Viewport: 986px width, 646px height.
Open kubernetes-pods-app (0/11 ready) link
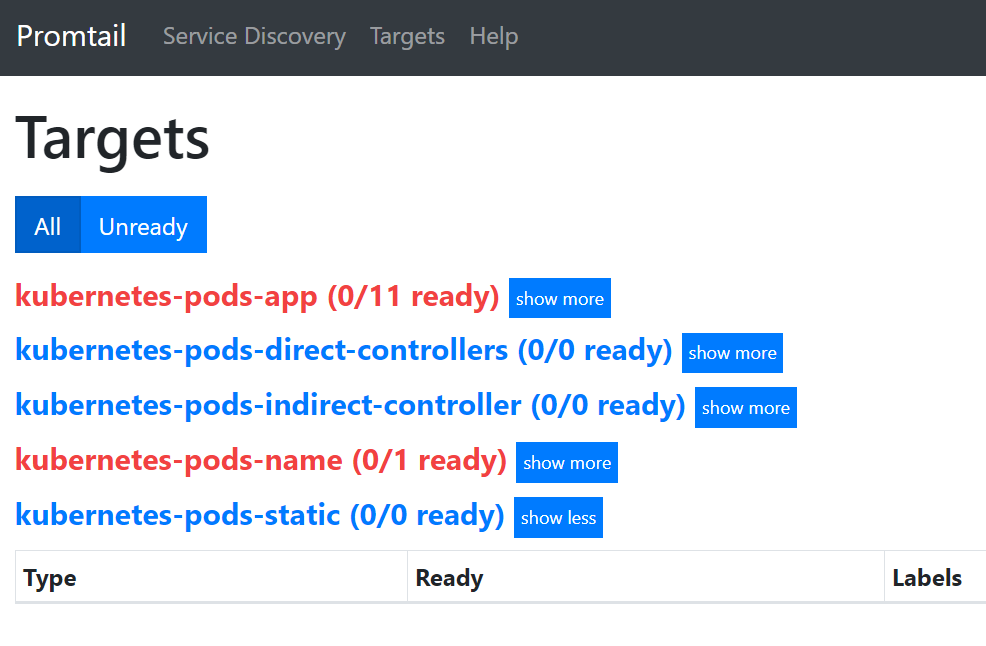point(257,296)
